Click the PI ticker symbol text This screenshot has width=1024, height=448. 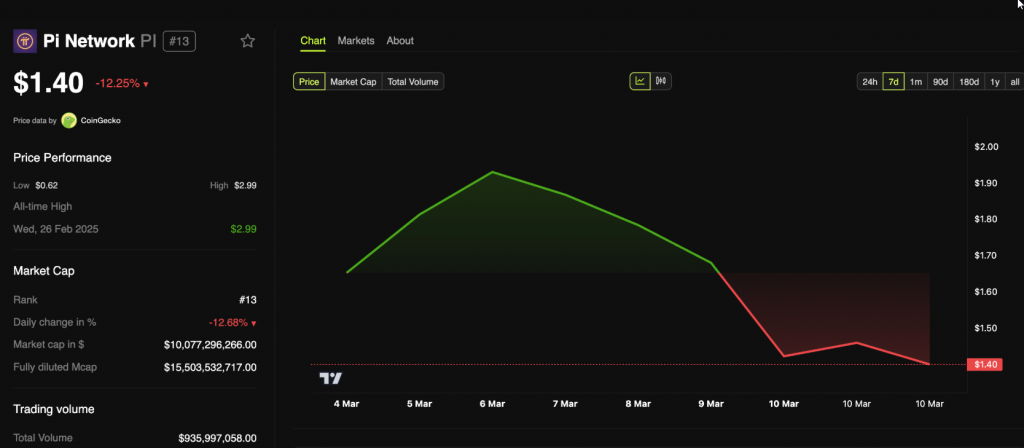148,42
